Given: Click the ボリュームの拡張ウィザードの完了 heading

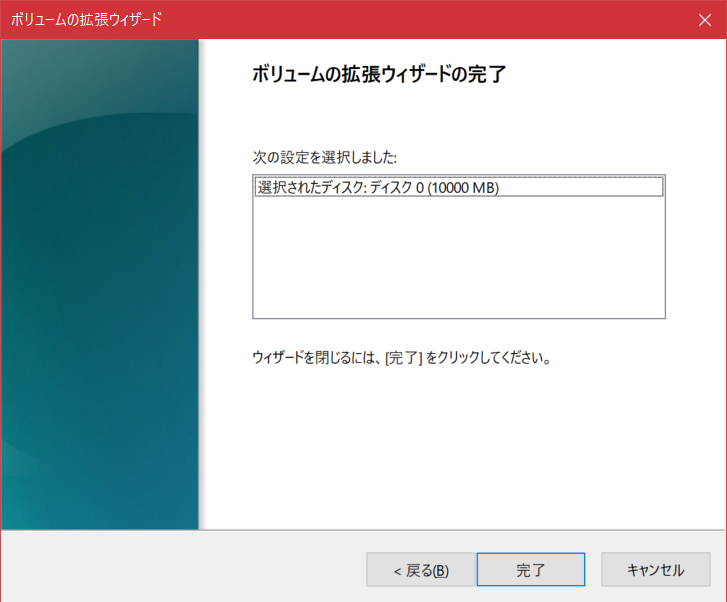Looking at the screenshot, I should 379,74.
